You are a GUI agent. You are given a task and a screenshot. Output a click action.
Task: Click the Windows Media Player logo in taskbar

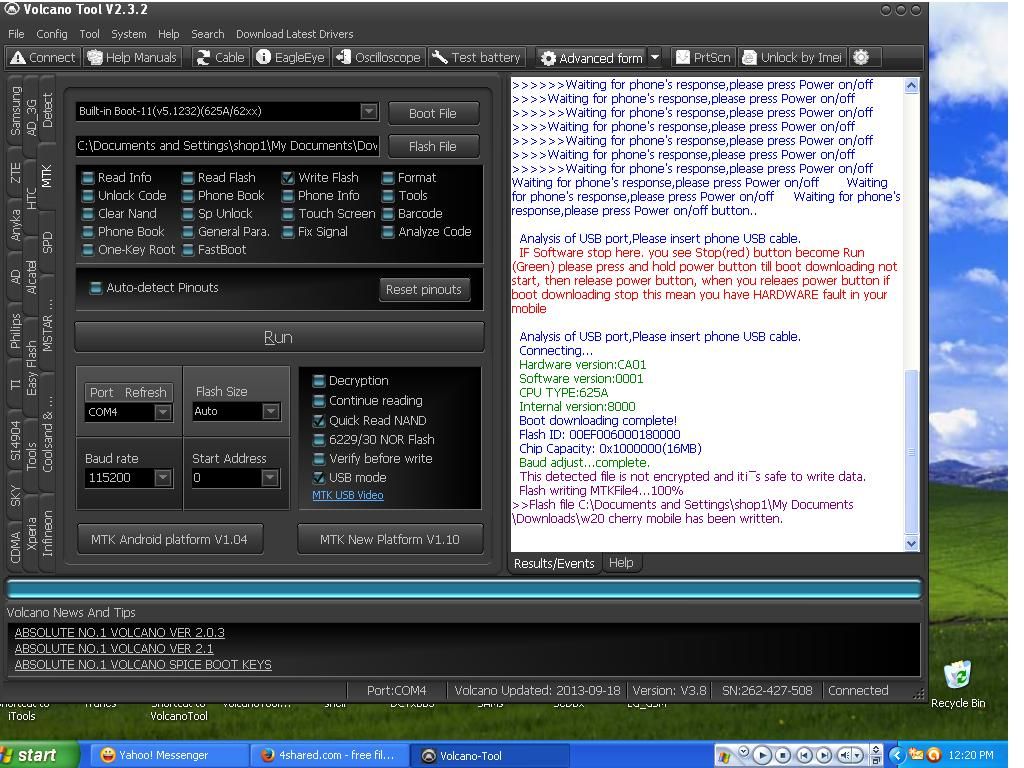(723, 756)
